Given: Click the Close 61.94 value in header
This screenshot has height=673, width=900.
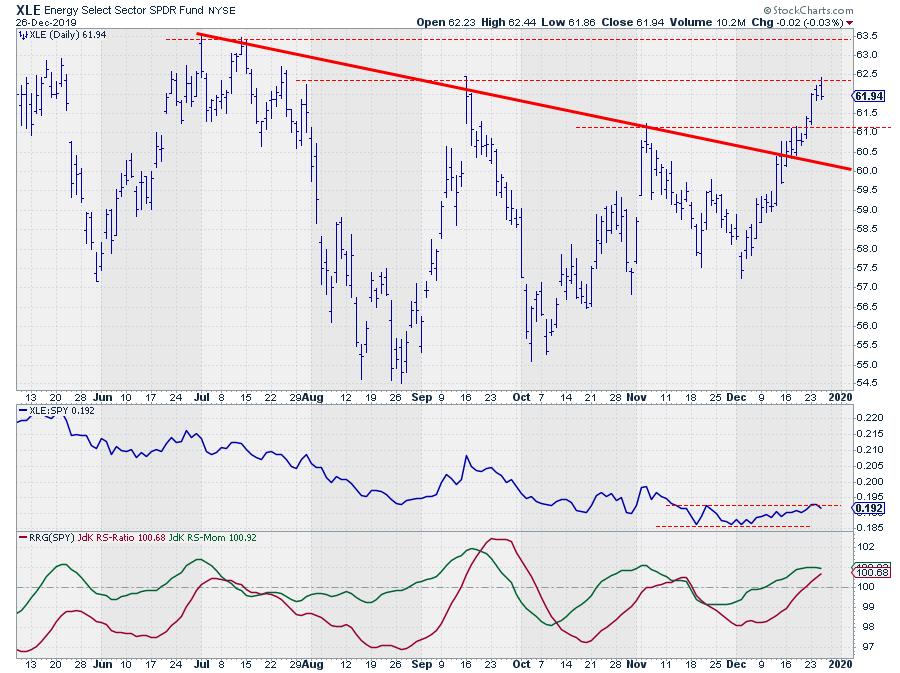Looking at the screenshot, I should [633, 22].
